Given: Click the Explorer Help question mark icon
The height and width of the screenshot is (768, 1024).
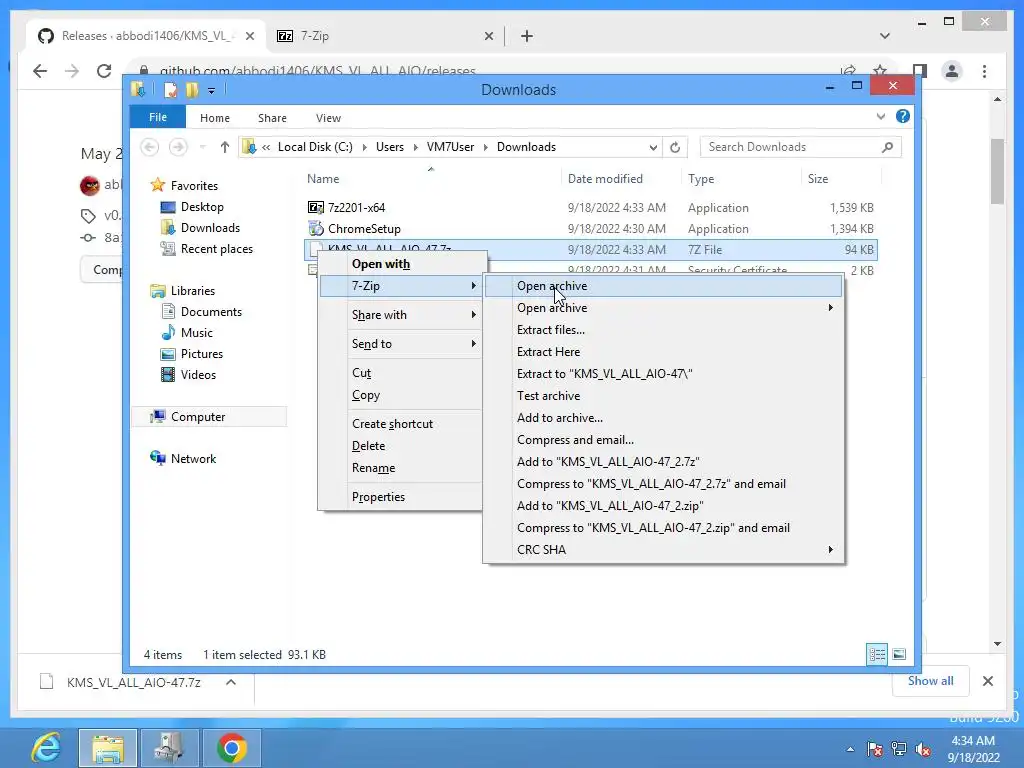Looking at the screenshot, I should [903, 116].
